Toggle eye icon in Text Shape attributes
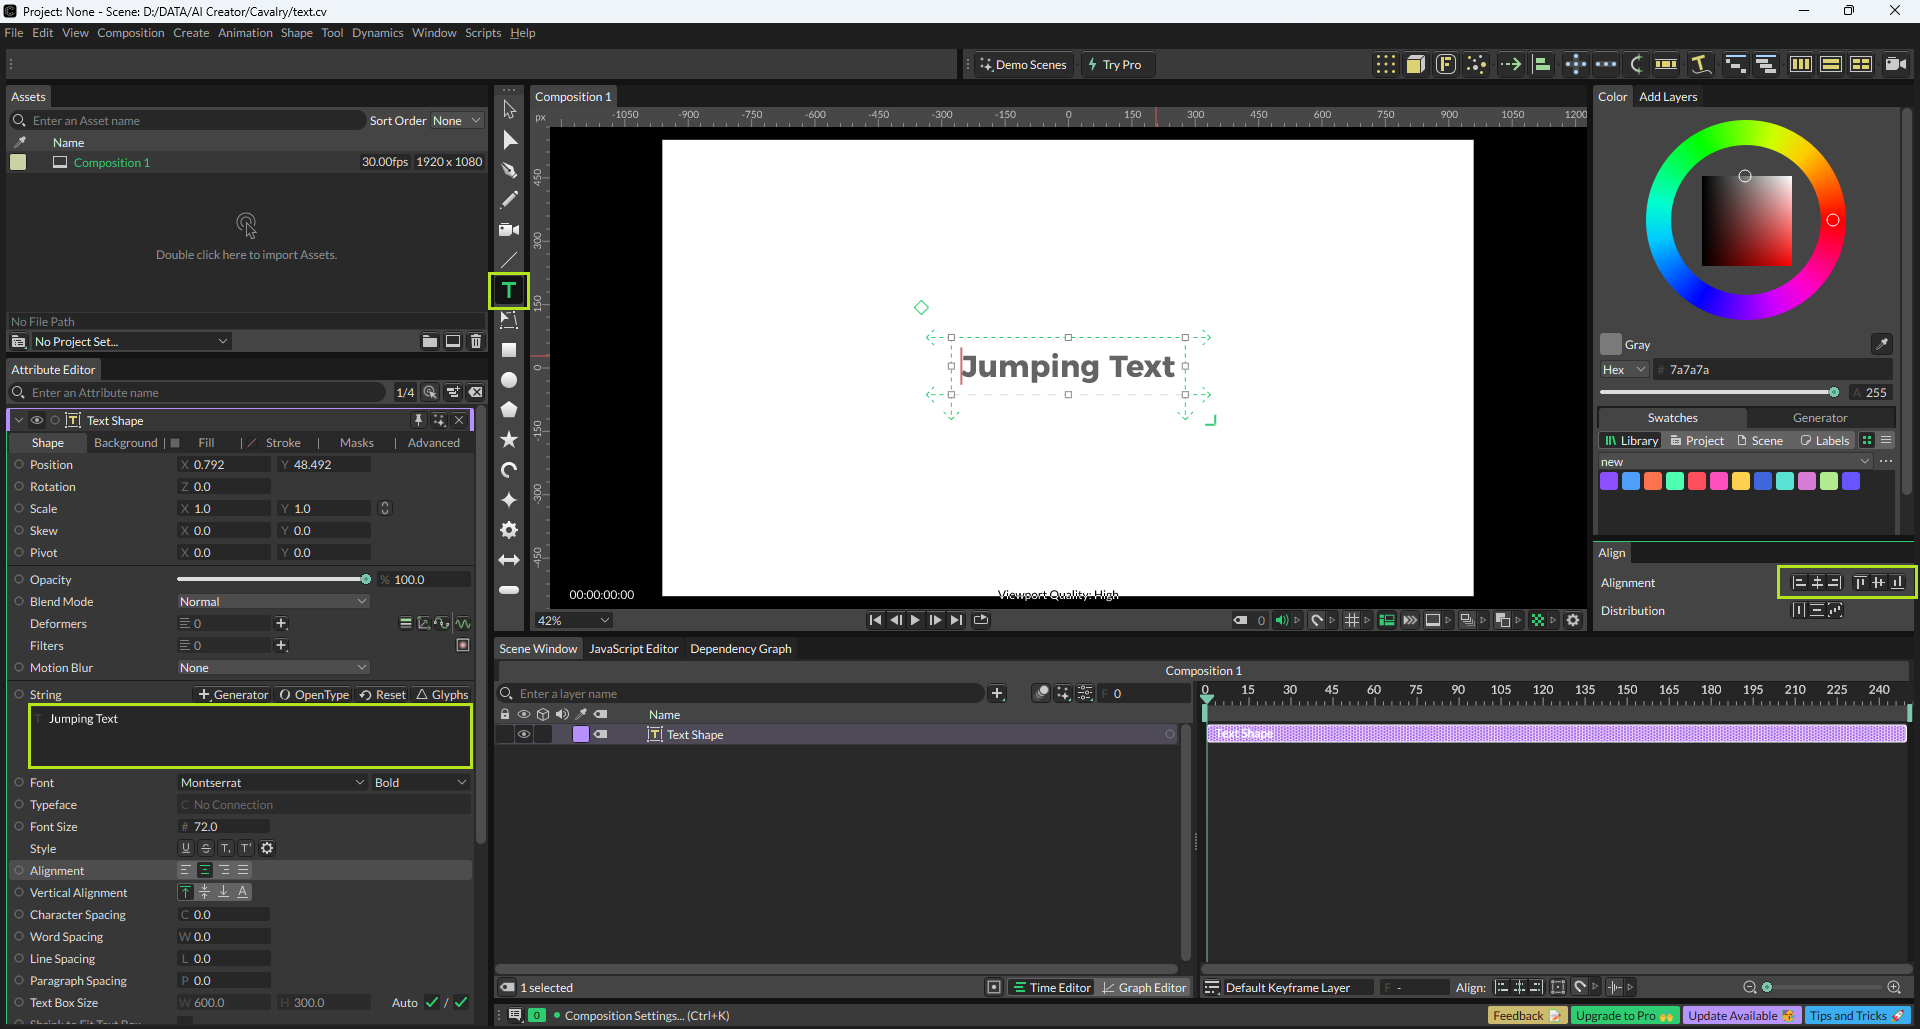 click(x=37, y=420)
